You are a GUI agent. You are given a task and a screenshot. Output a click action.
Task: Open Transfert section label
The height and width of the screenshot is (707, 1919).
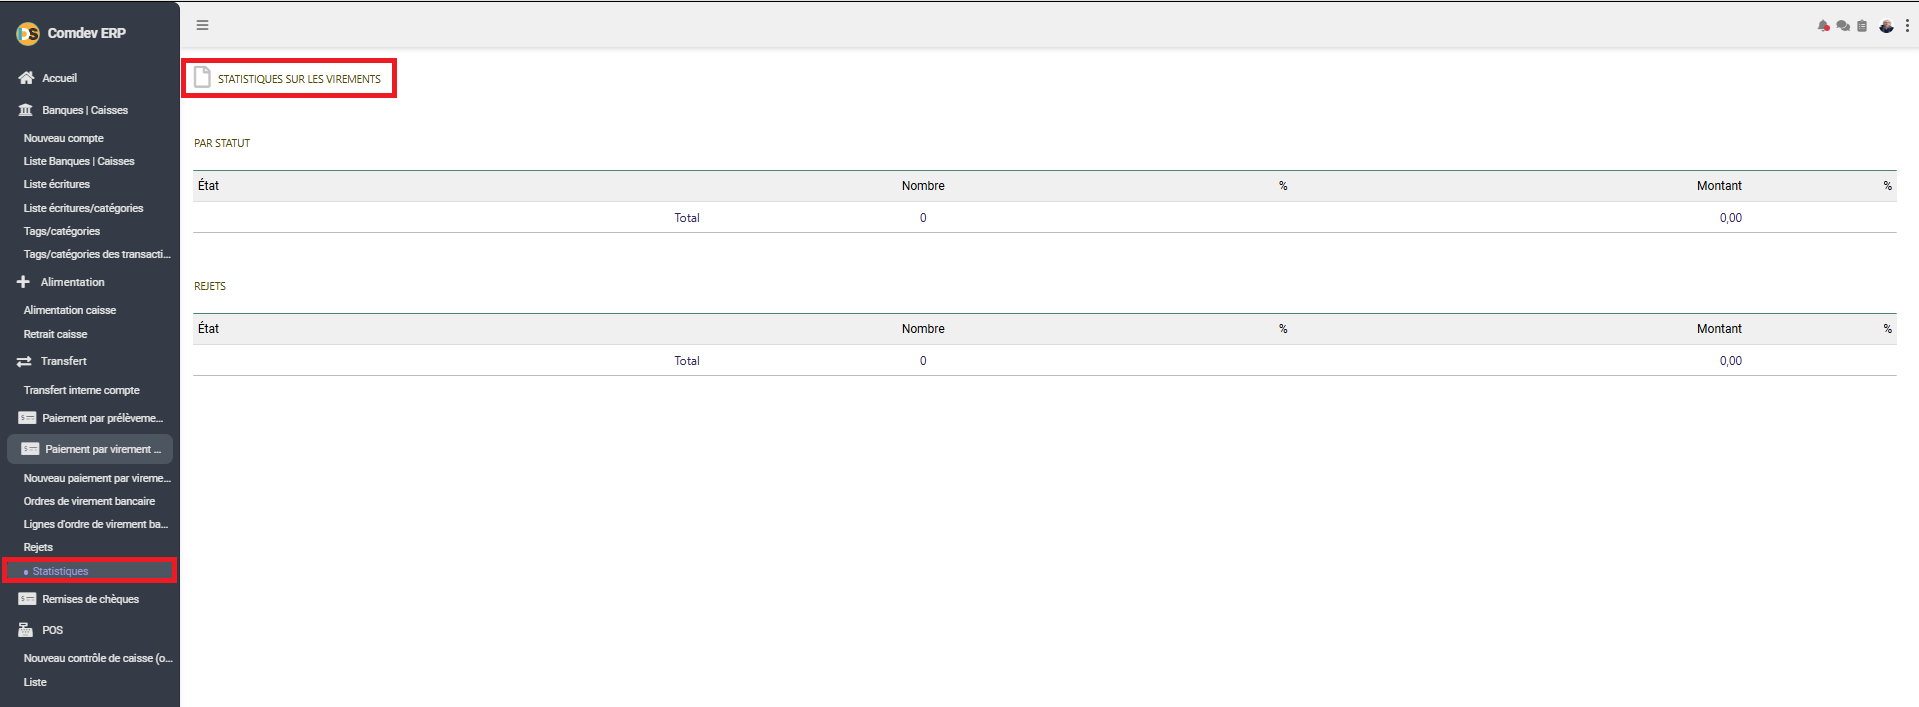point(63,361)
